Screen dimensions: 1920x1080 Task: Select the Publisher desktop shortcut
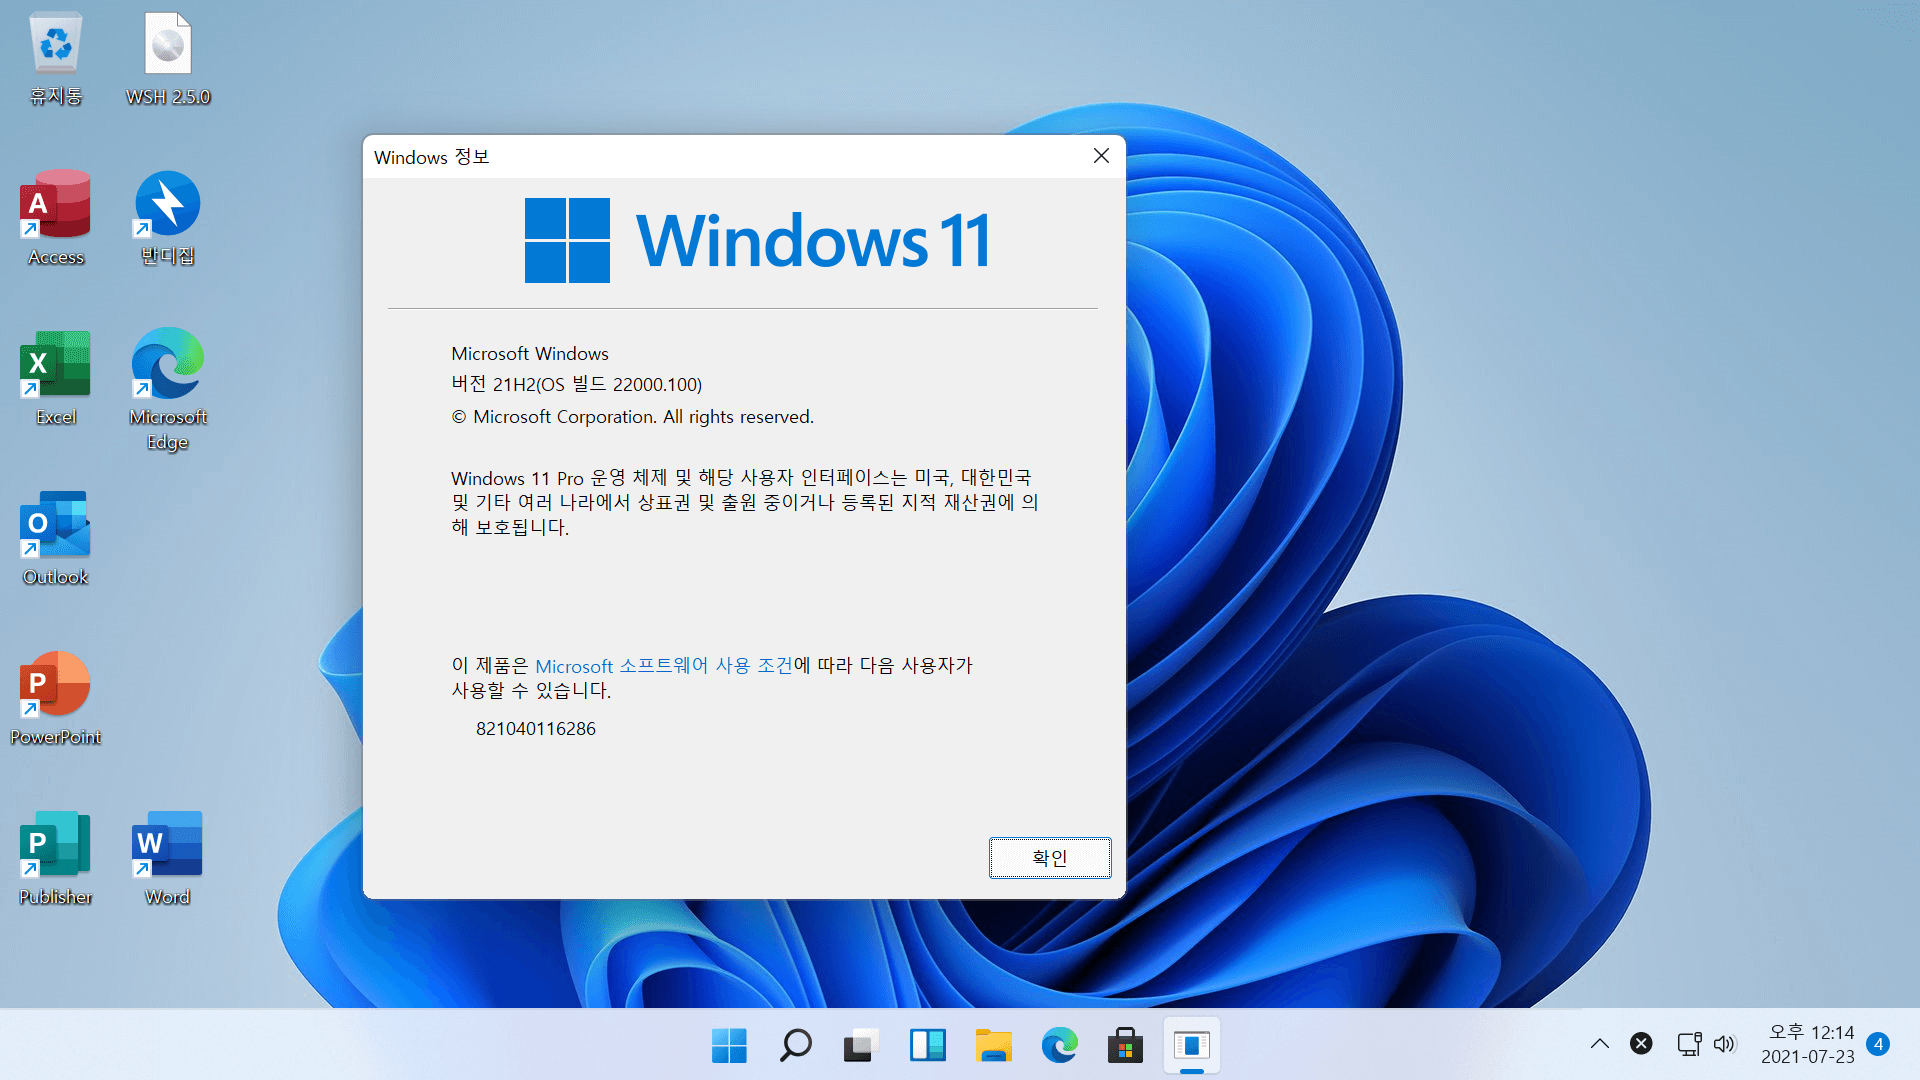(56, 858)
